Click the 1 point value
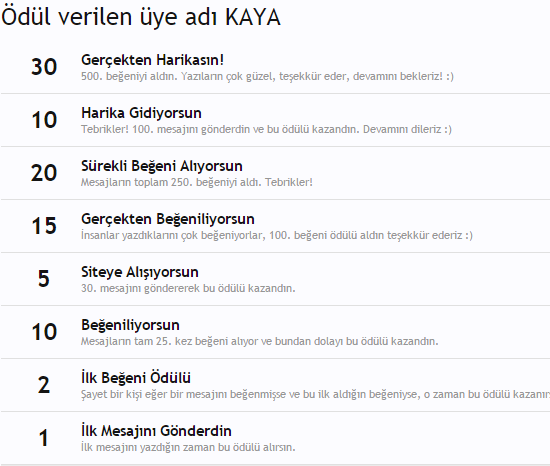This screenshot has height=466, width=550. pos(44,438)
